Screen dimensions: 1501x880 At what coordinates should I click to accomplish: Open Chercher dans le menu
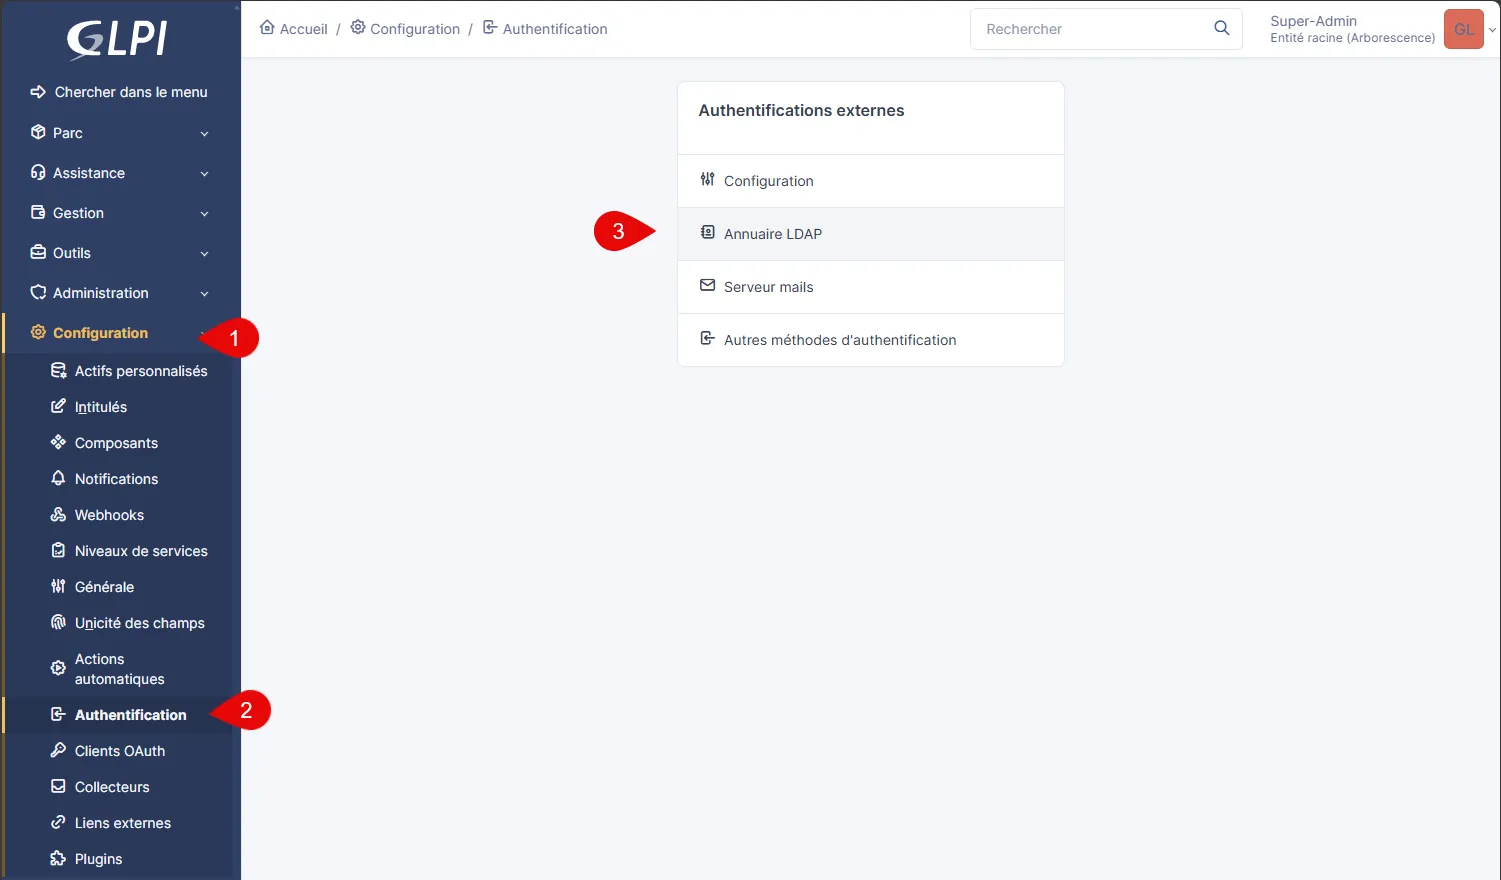(130, 92)
